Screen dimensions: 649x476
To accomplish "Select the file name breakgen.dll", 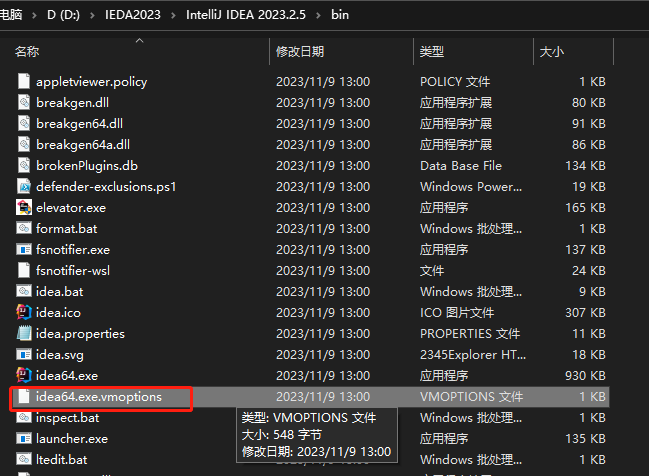I will (72, 103).
